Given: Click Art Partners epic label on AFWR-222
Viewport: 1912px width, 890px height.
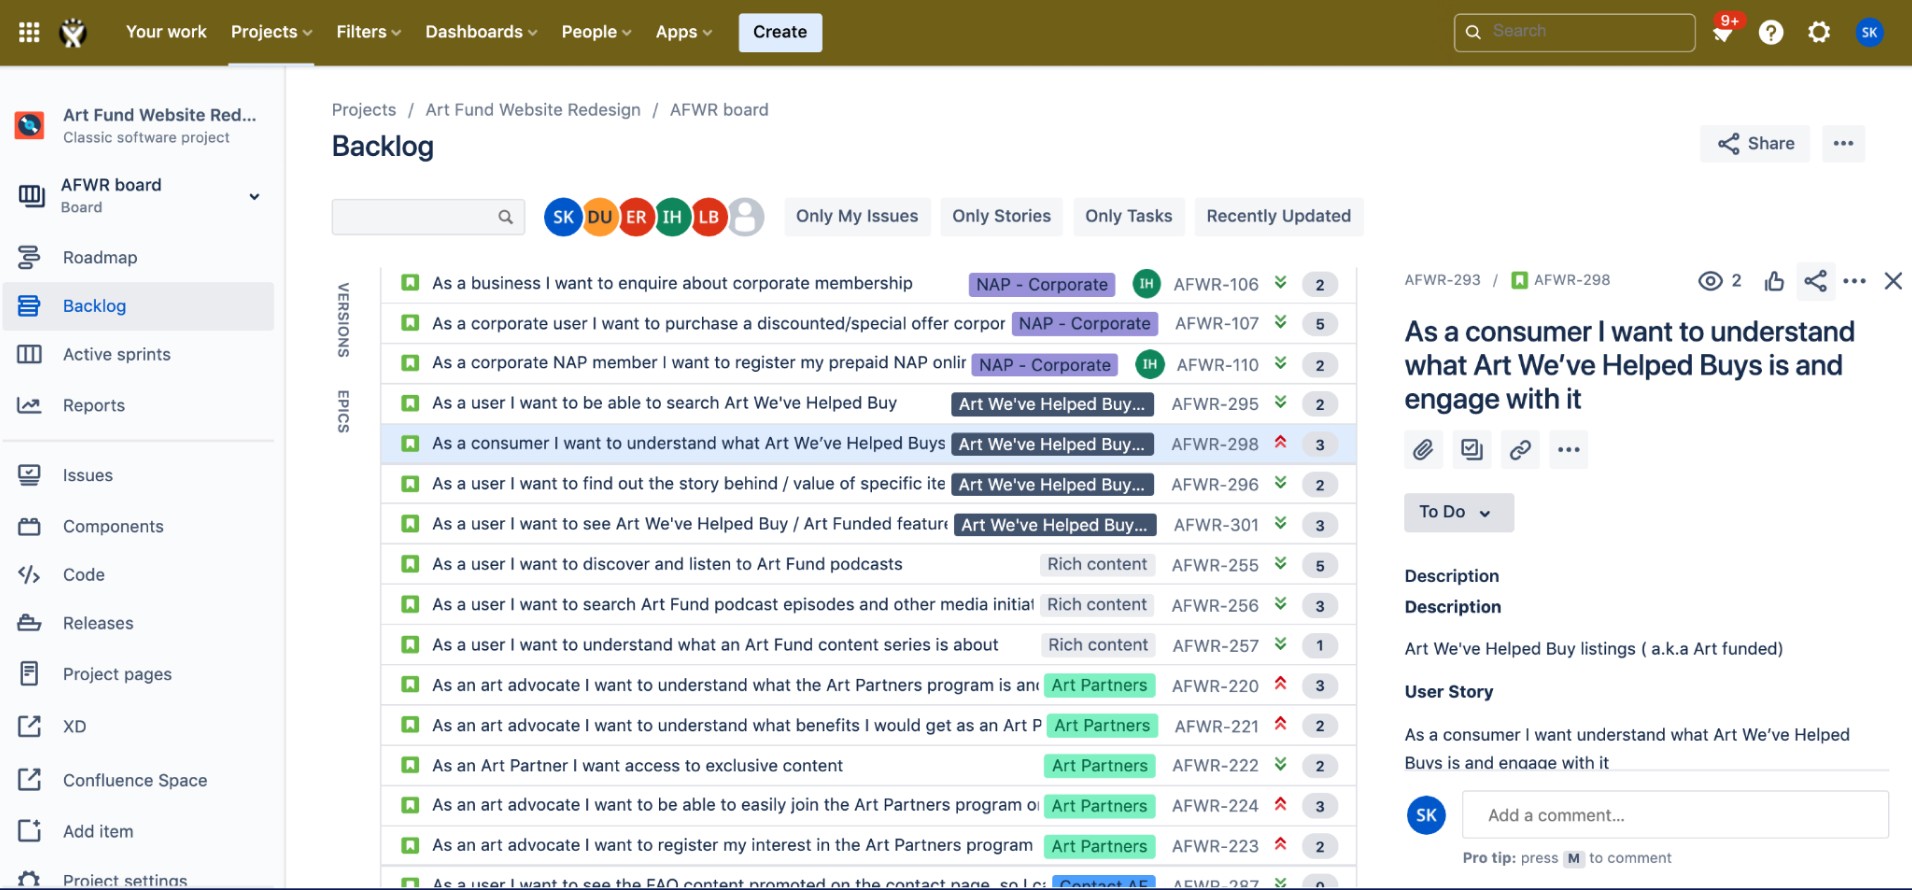Looking at the screenshot, I should click(1099, 766).
